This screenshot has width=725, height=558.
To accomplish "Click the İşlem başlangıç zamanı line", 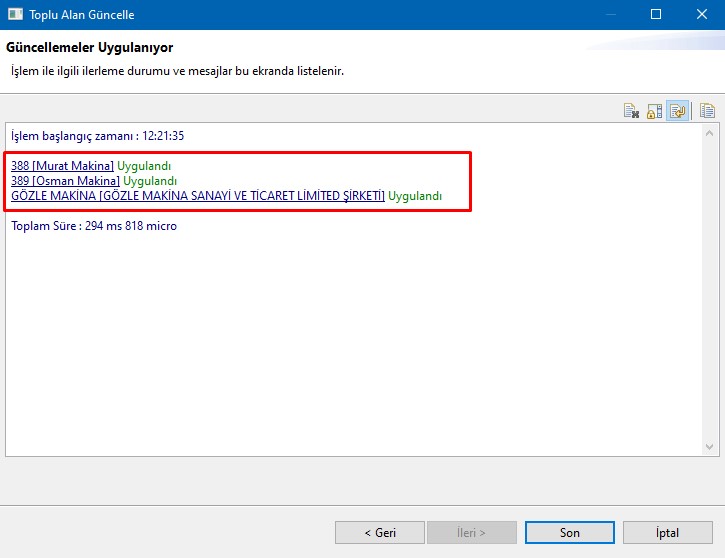I will coord(97,136).
